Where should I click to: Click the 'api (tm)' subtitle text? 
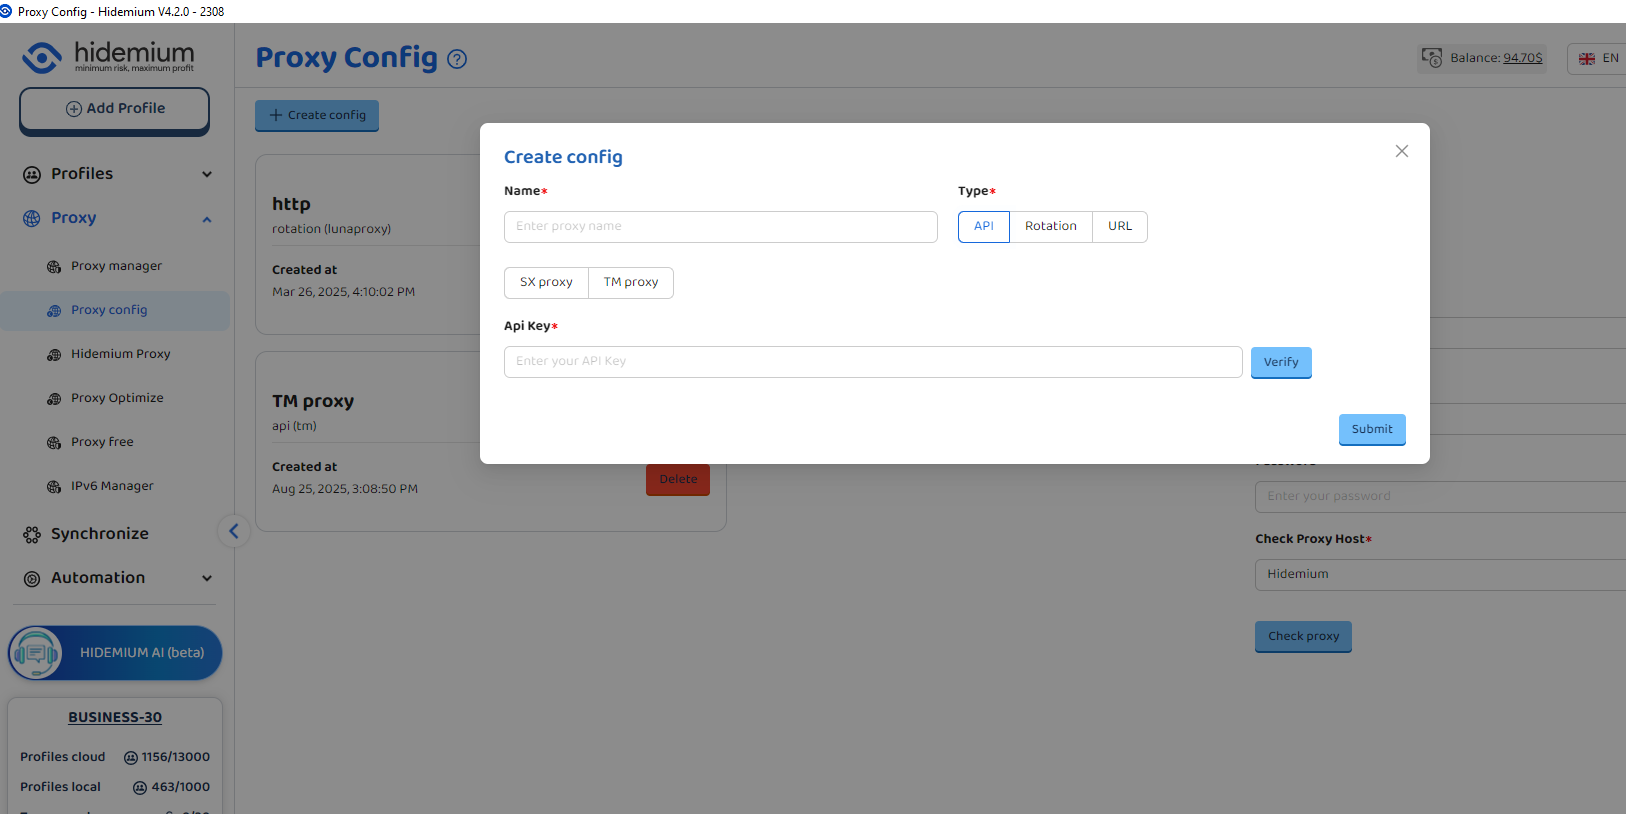pyautogui.click(x=294, y=426)
